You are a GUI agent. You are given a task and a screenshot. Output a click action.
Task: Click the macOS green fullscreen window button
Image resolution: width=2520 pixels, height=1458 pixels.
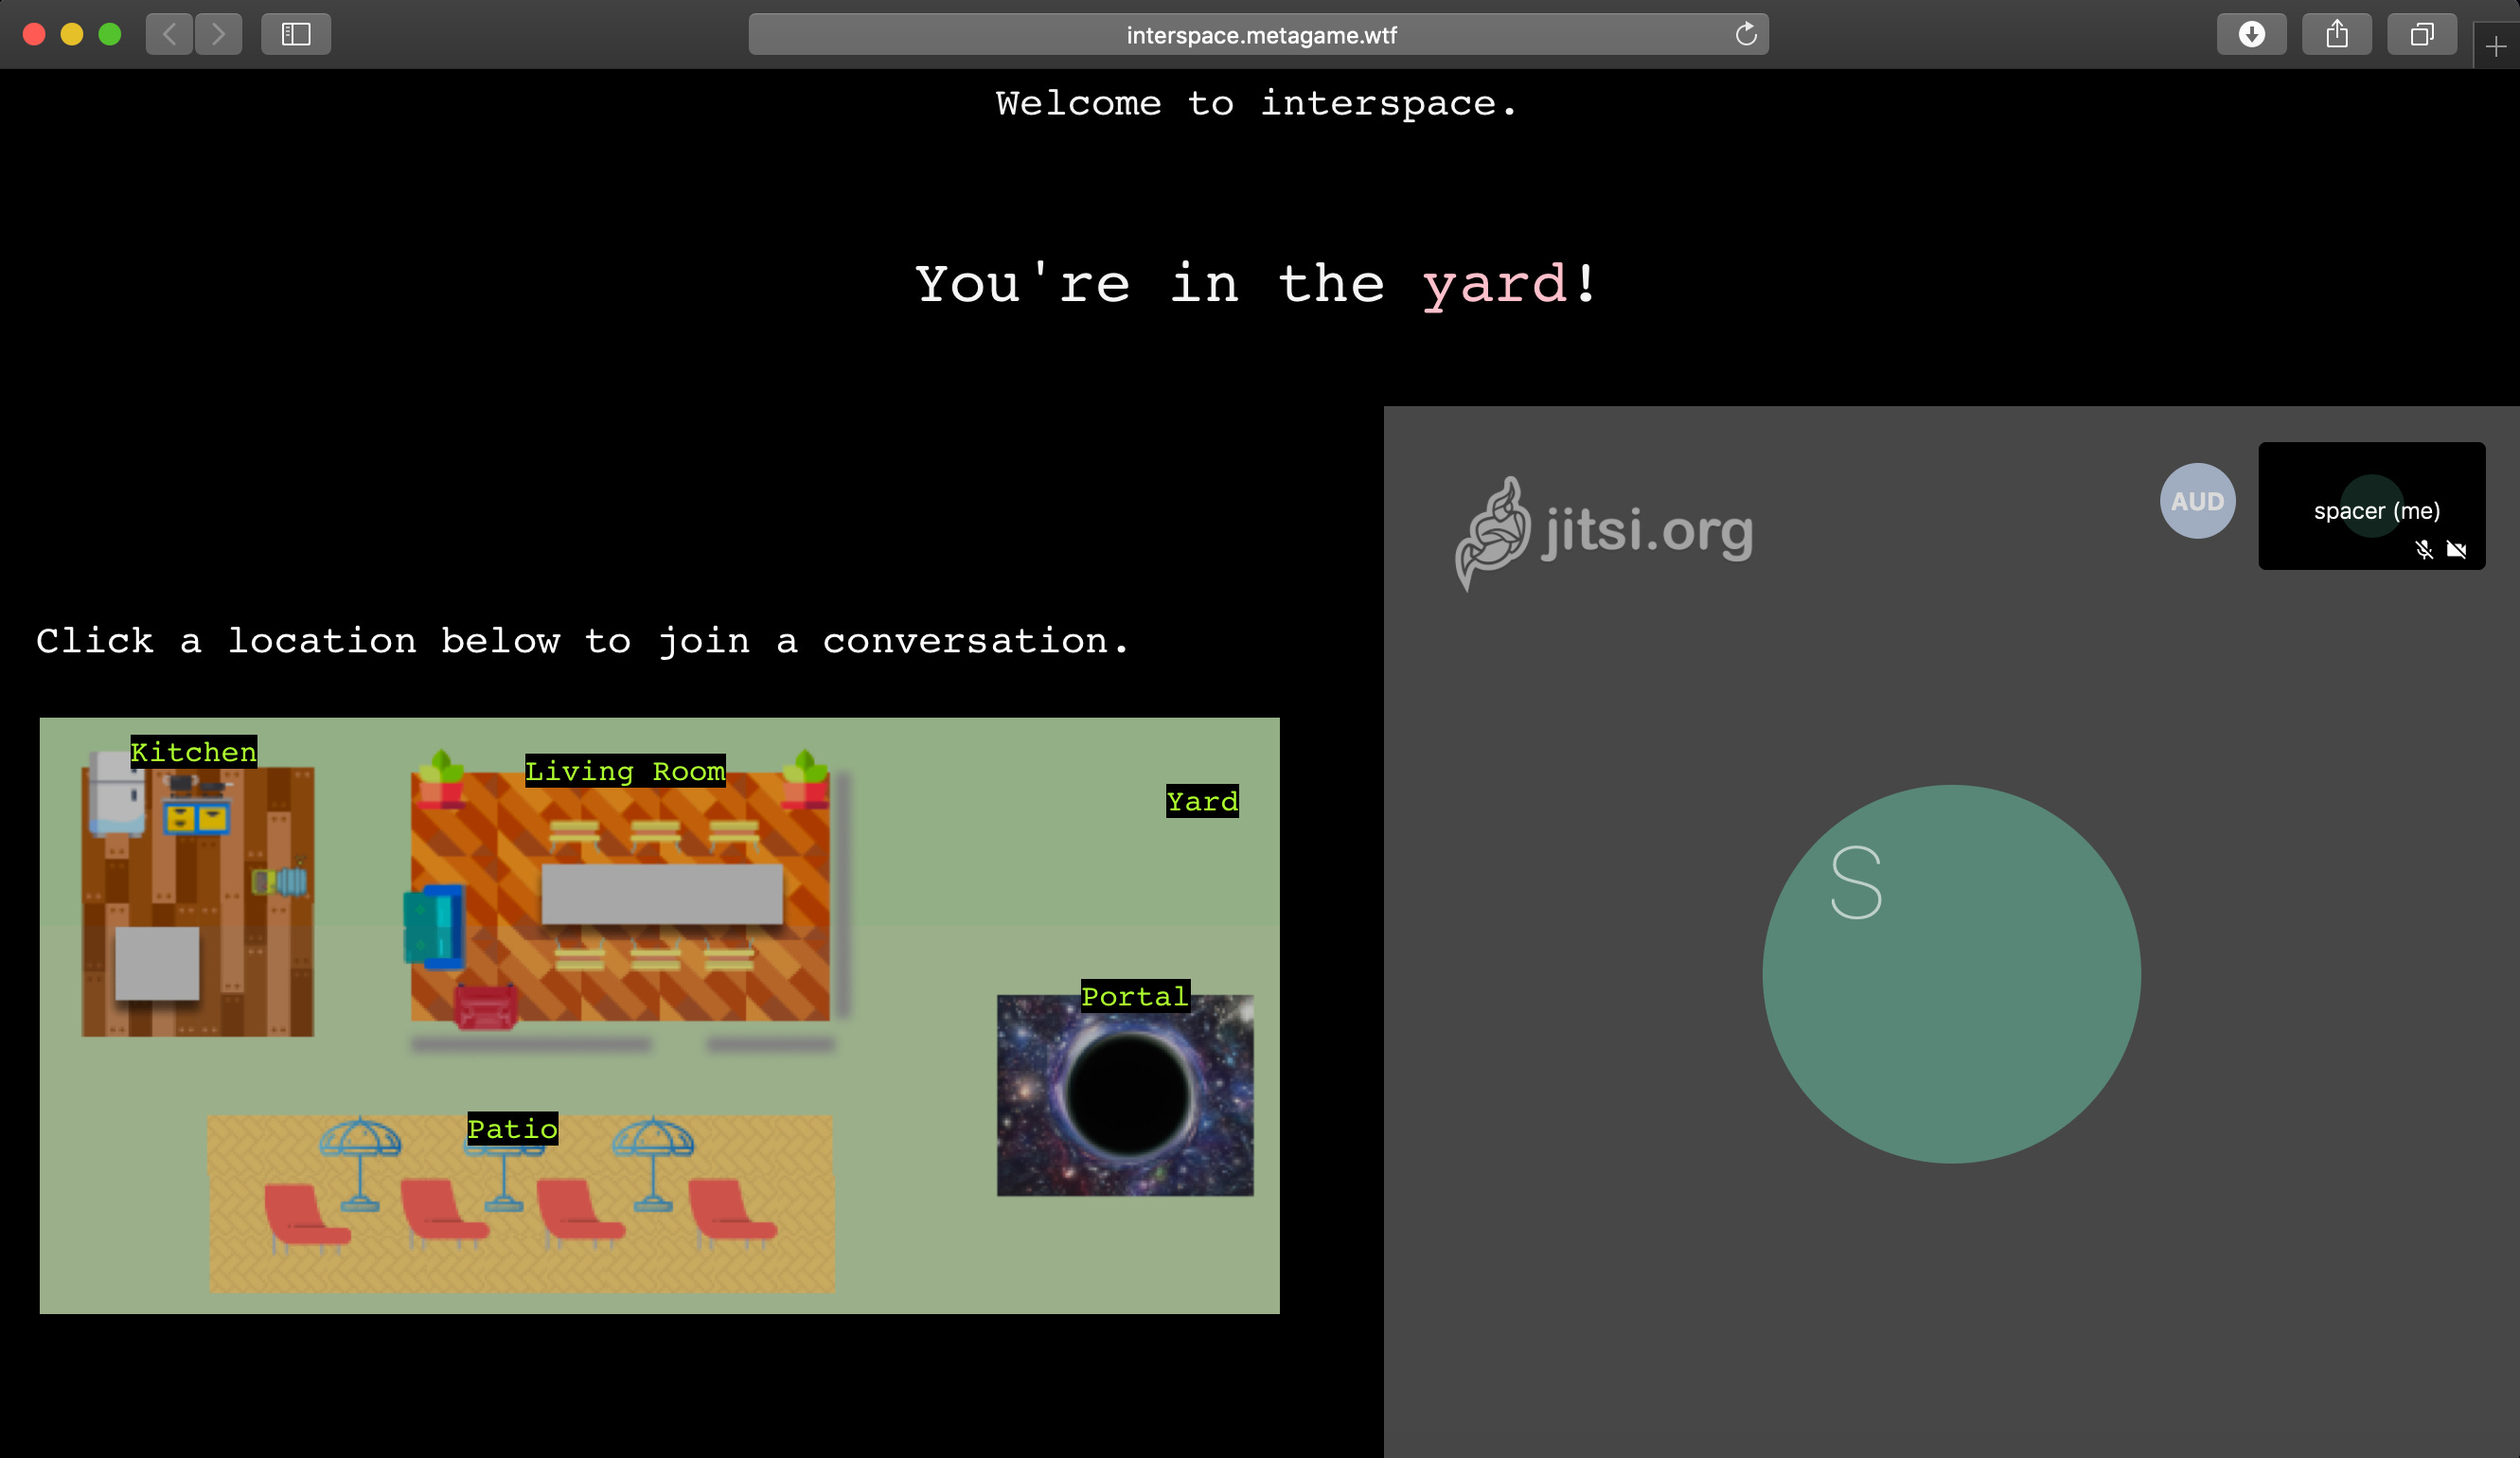(x=110, y=34)
